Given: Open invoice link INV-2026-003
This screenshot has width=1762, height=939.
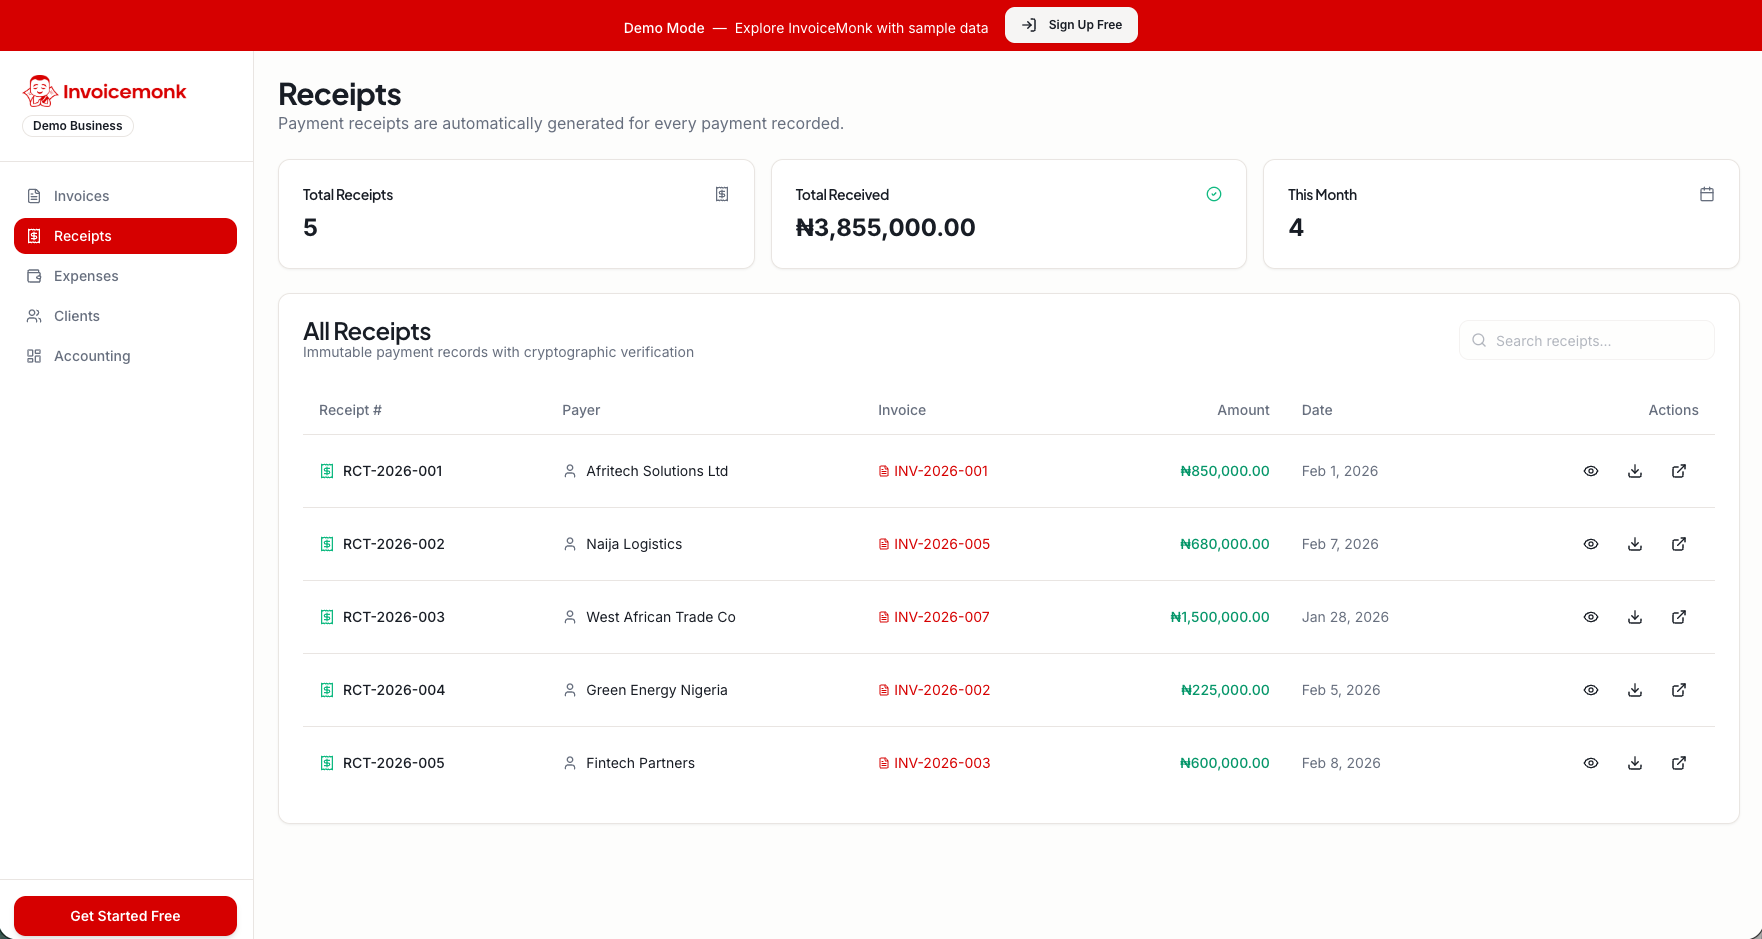Looking at the screenshot, I should pos(934,763).
